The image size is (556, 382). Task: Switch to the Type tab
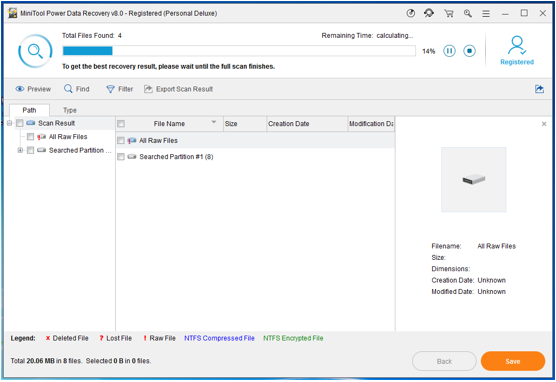70,110
